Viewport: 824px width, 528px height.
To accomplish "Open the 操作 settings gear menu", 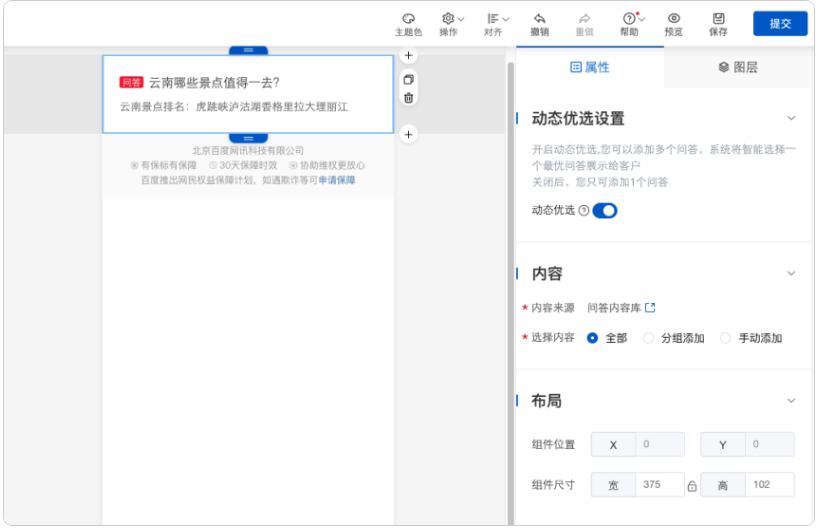I will click(451, 25).
